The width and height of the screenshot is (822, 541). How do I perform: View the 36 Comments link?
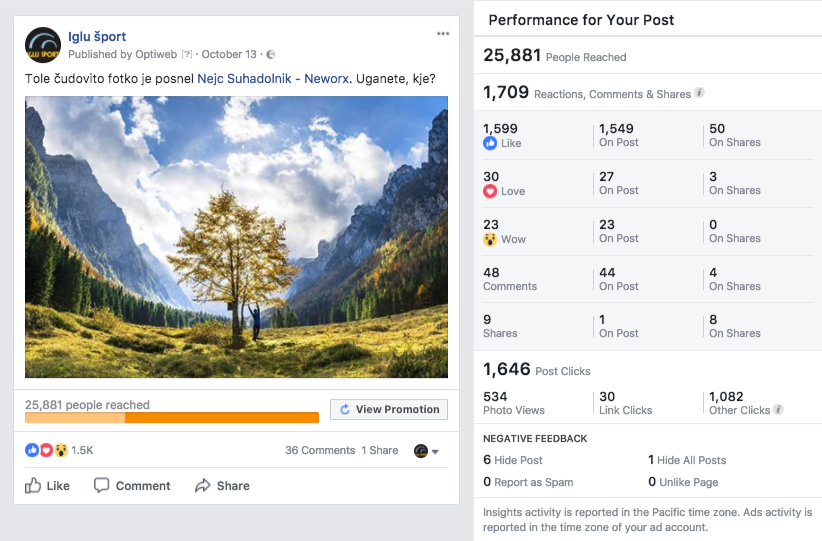(320, 450)
